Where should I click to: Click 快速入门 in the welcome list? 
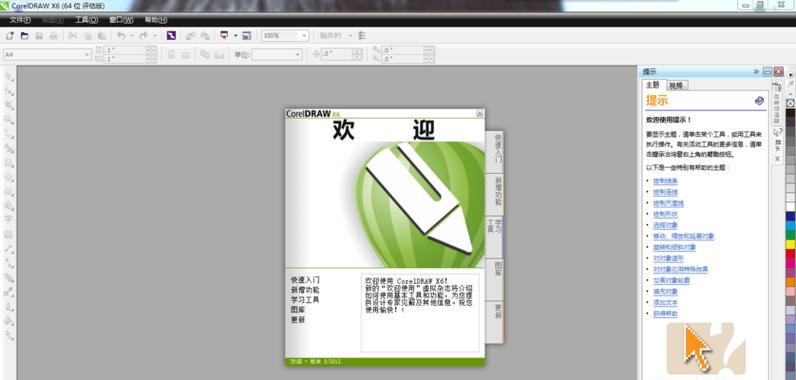pos(305,280)
